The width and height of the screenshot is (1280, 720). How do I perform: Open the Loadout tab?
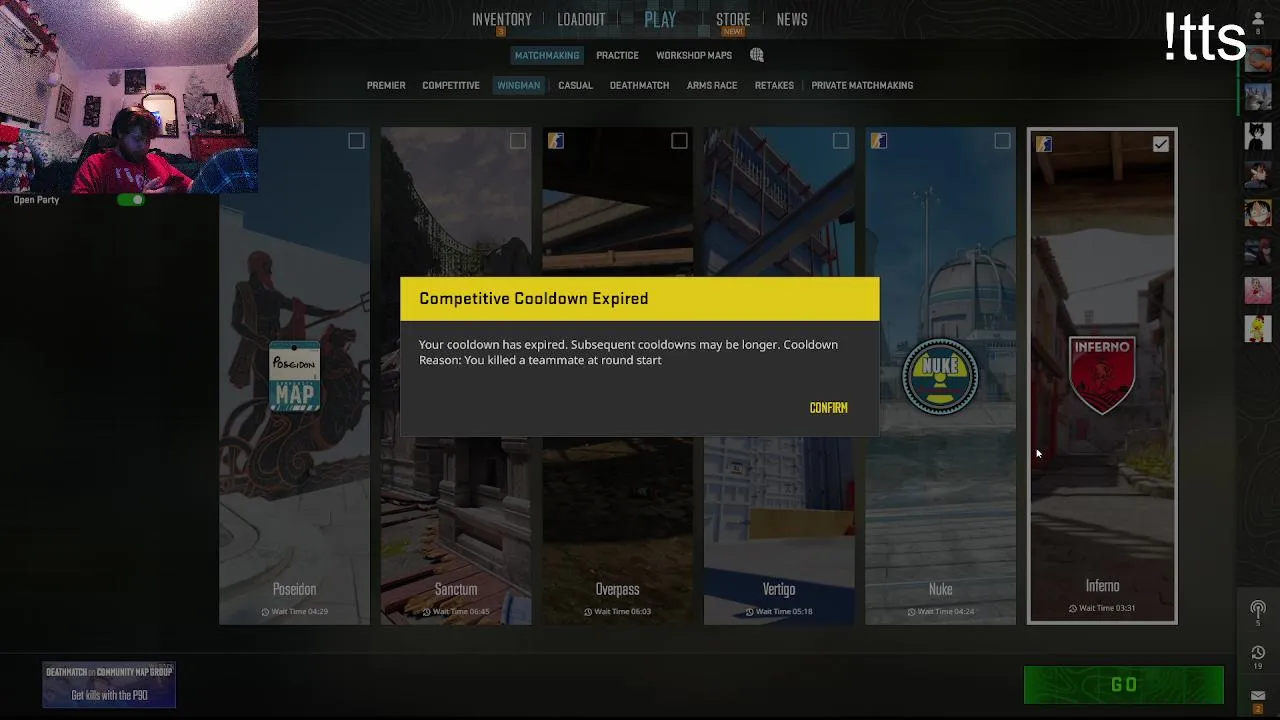click(x=581, y=19)
